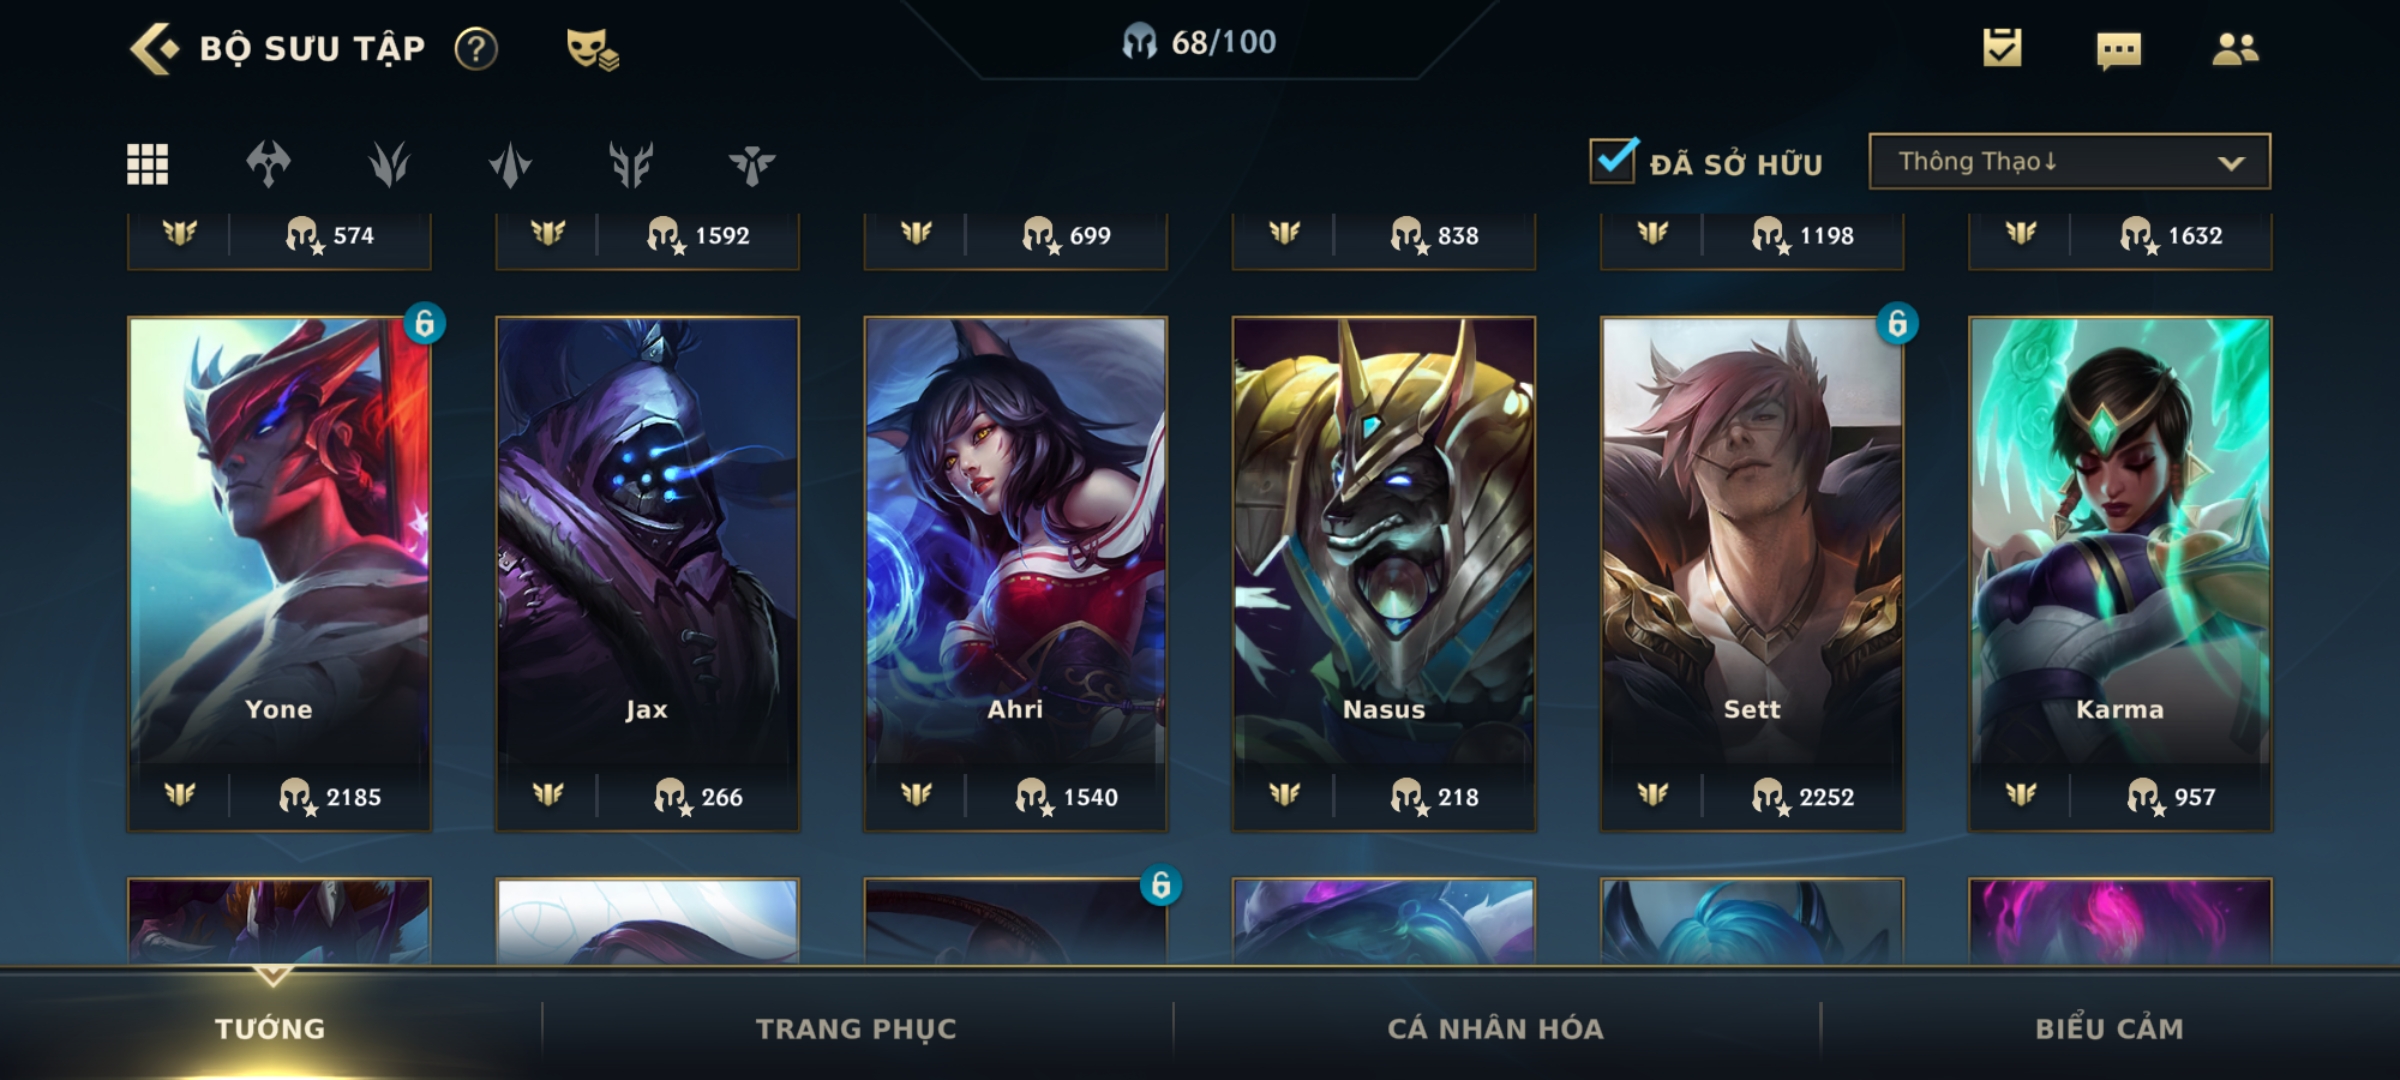Open the Ahri champion card
The image size is (2400, 1080).
(x=1015, y=574)
